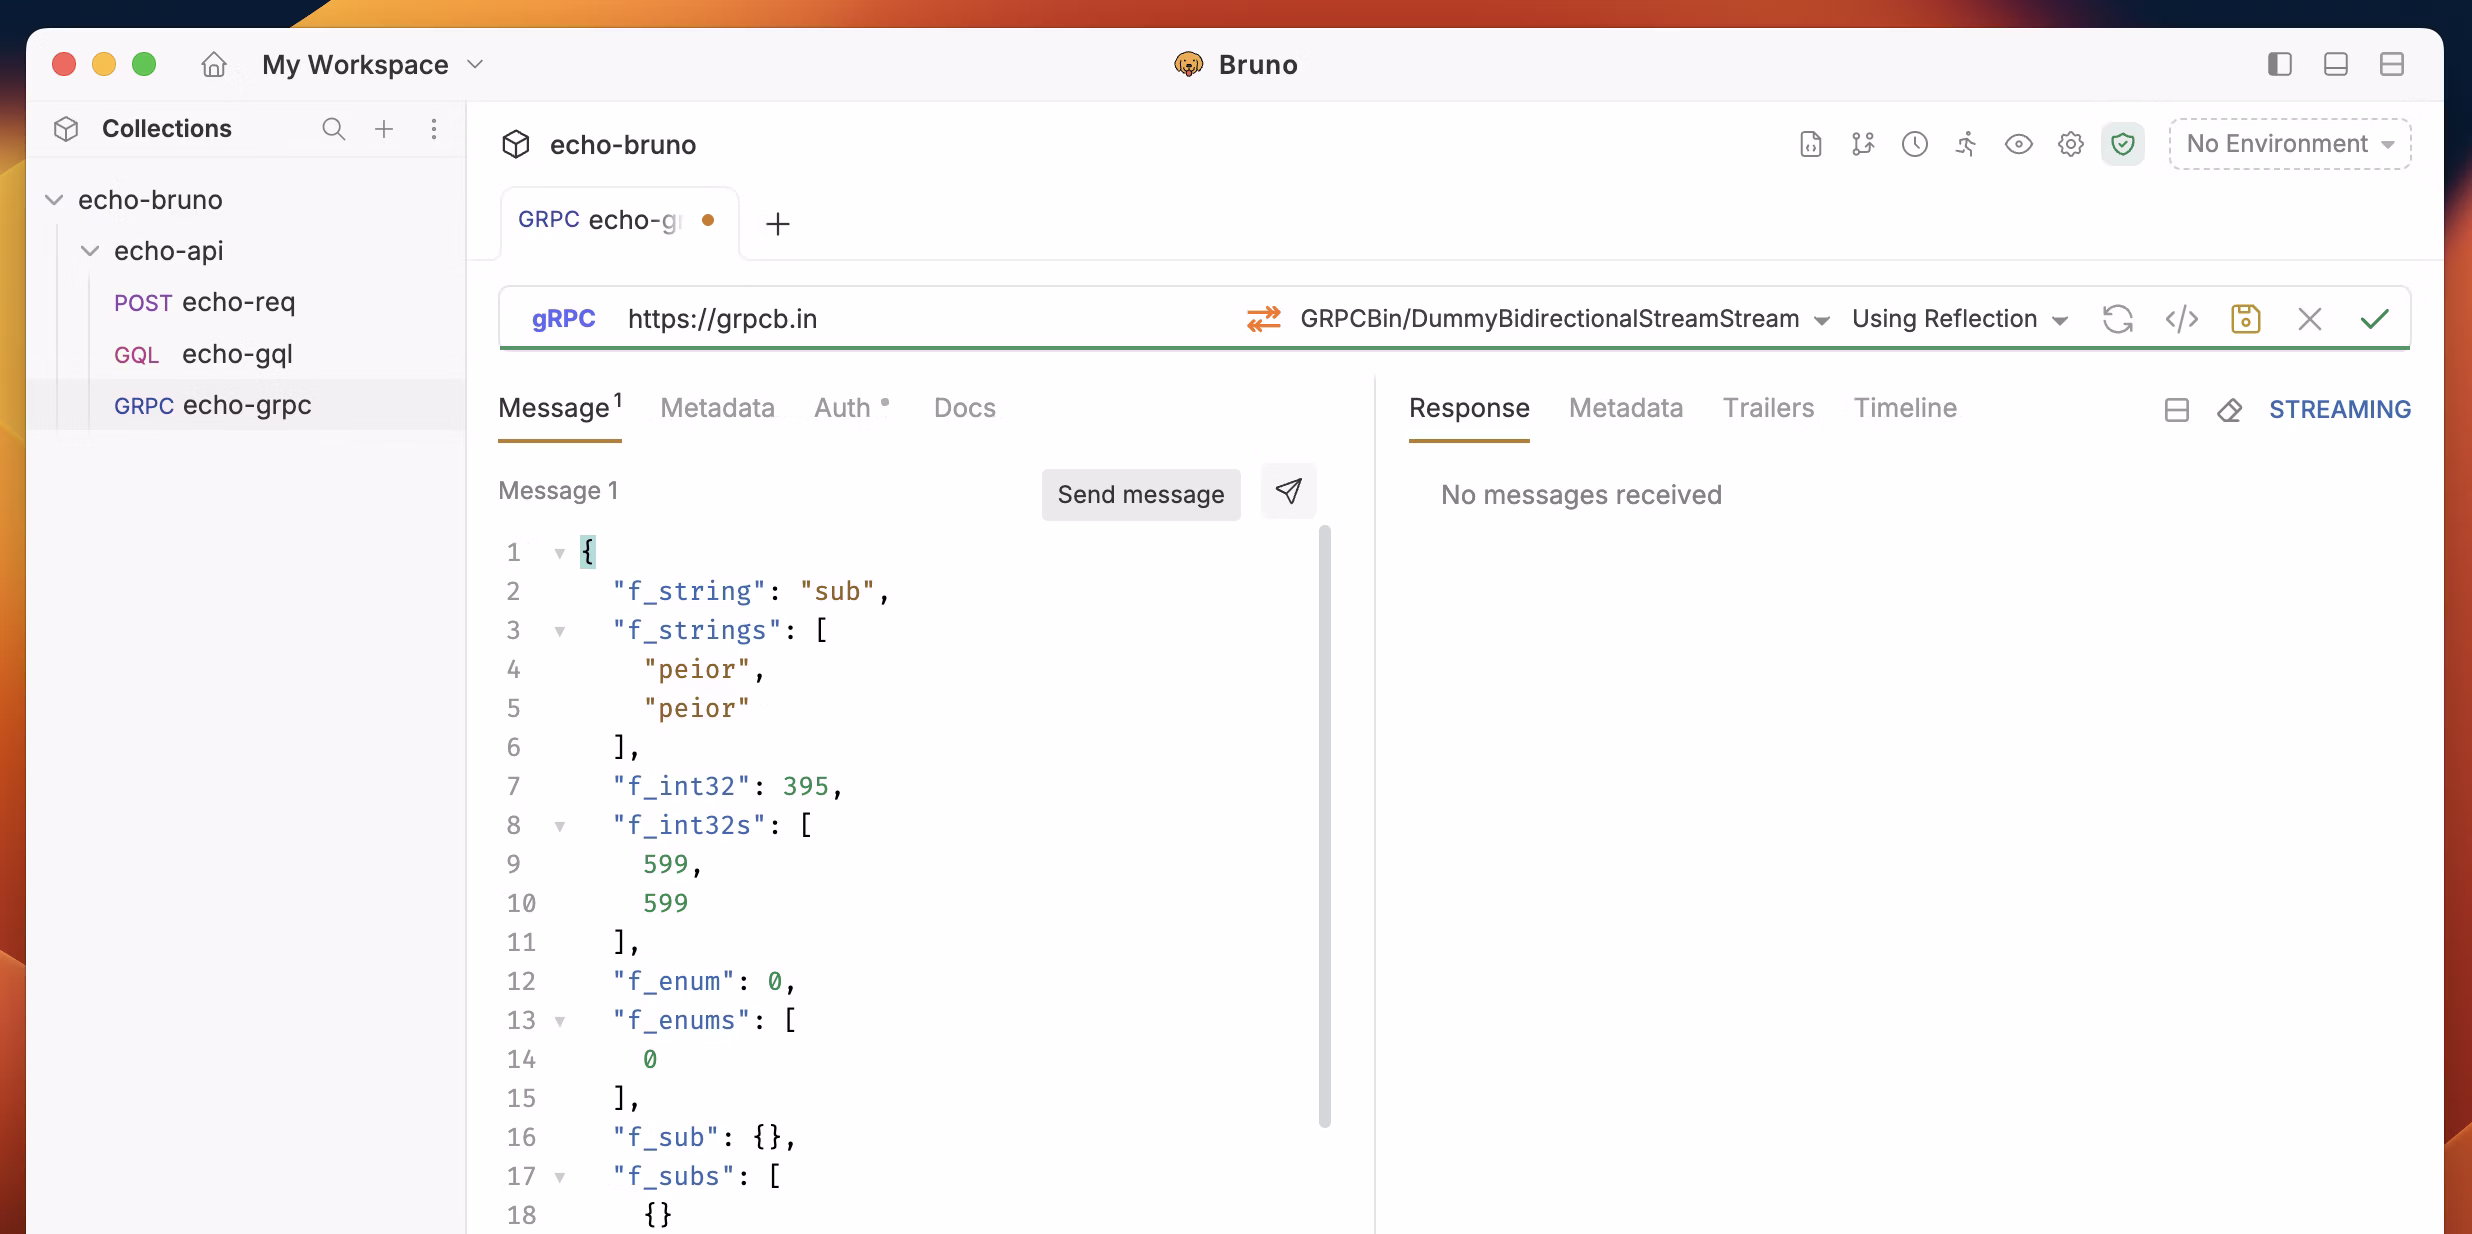Image resolution: width=2472 pixels, height=1234 pixels.
Task: Toggle the eye preview icon
Action: [2018, 144]
